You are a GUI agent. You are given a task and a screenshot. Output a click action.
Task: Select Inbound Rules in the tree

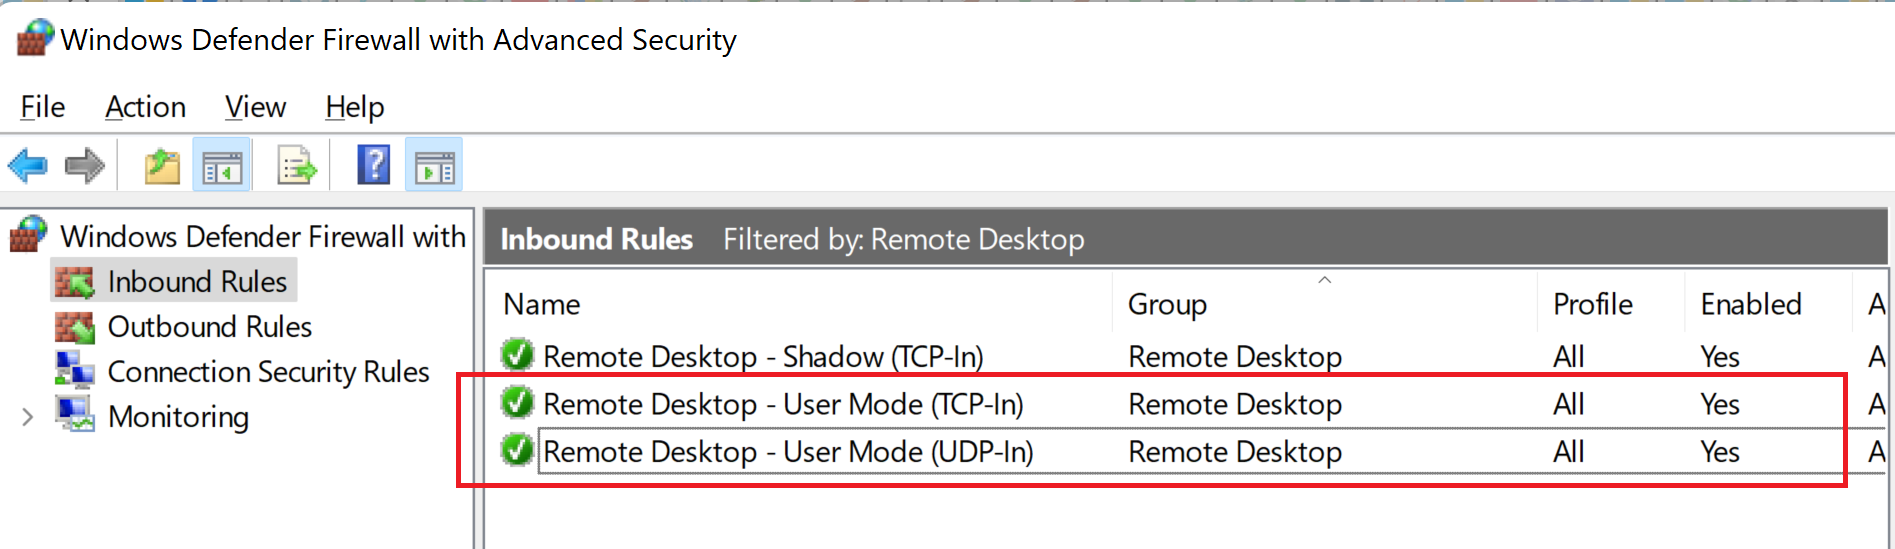(x=197, y=282)
